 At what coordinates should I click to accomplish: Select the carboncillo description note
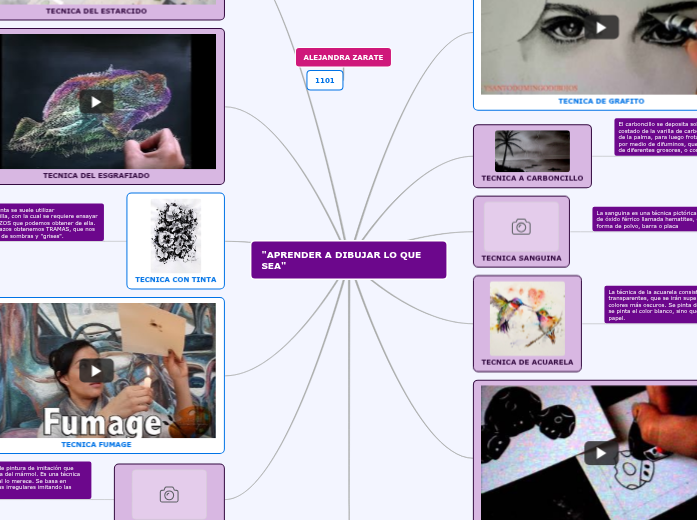(655, 137)
